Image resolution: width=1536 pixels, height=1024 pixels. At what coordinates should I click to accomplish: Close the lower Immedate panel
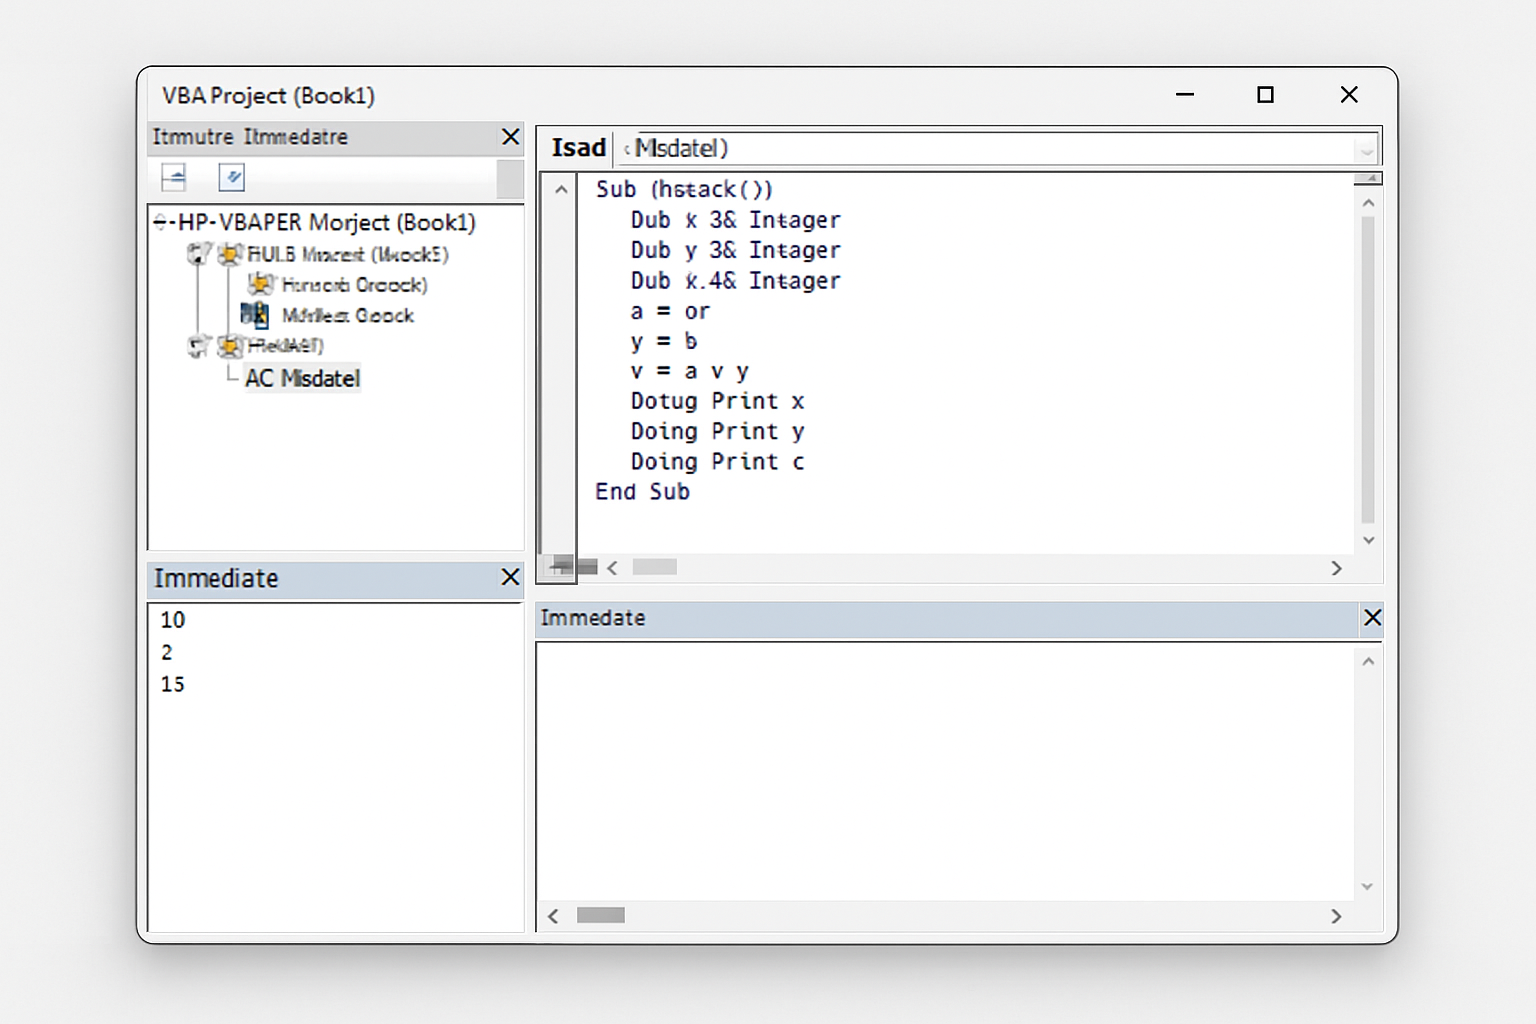point(1372,618)
